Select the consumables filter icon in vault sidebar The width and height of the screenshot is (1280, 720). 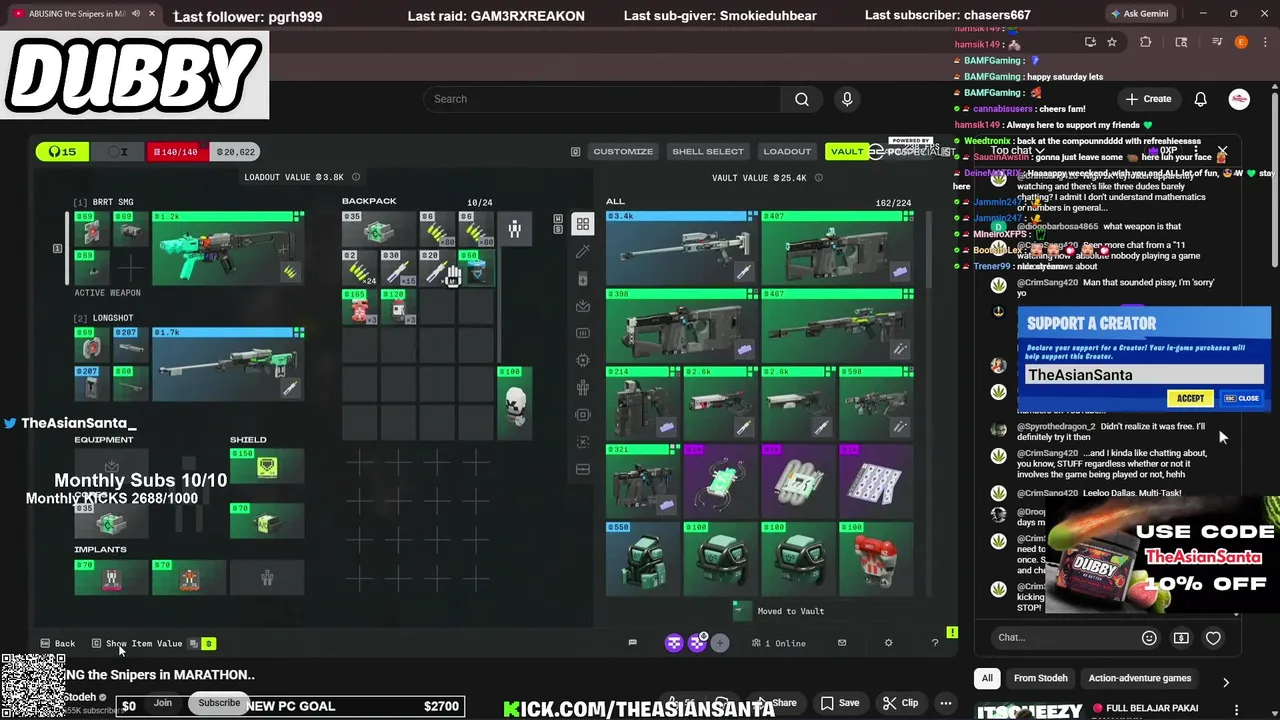tap(583, 279)
